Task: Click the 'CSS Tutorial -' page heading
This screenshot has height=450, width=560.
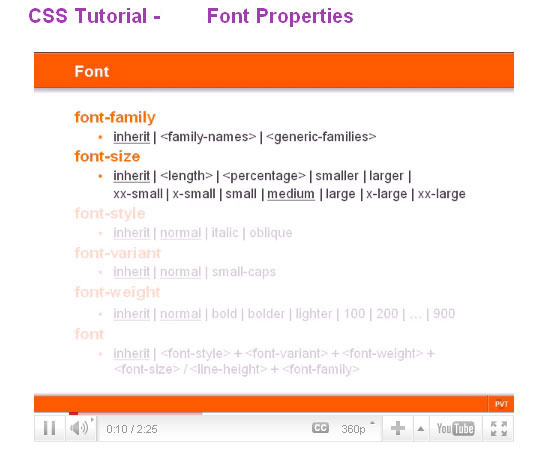Action: 94,16
